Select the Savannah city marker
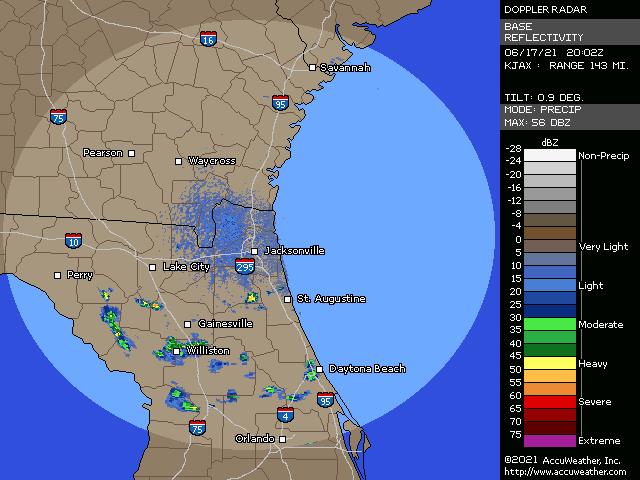The height and width of the screenshot is (480, 640). (x=312, y=68)
